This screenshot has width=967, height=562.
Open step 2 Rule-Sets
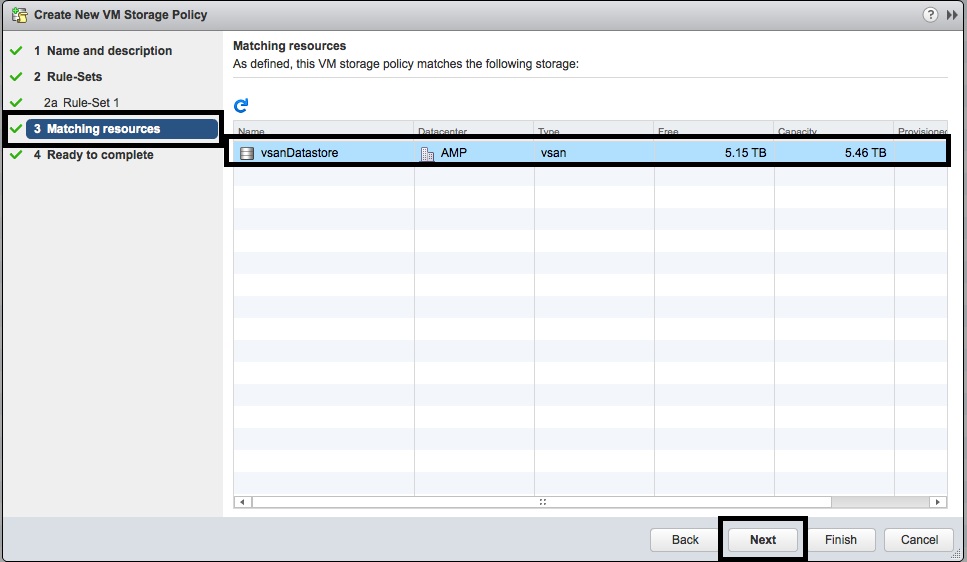point(74,77)
